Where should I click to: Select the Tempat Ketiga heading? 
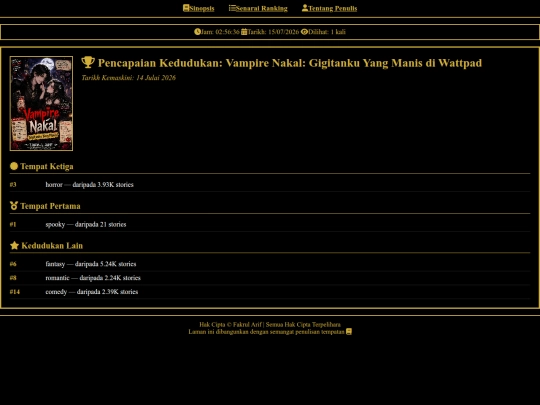coord(47,166)
